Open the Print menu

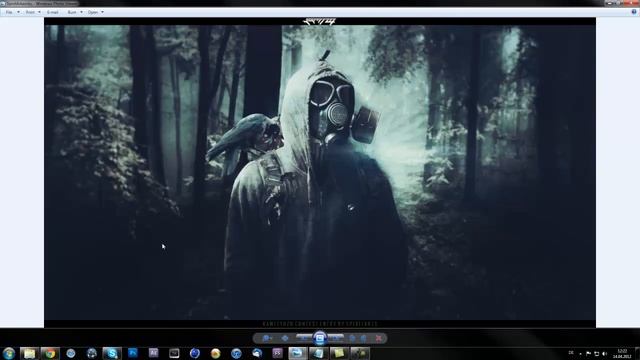click(x=30, y=12)
